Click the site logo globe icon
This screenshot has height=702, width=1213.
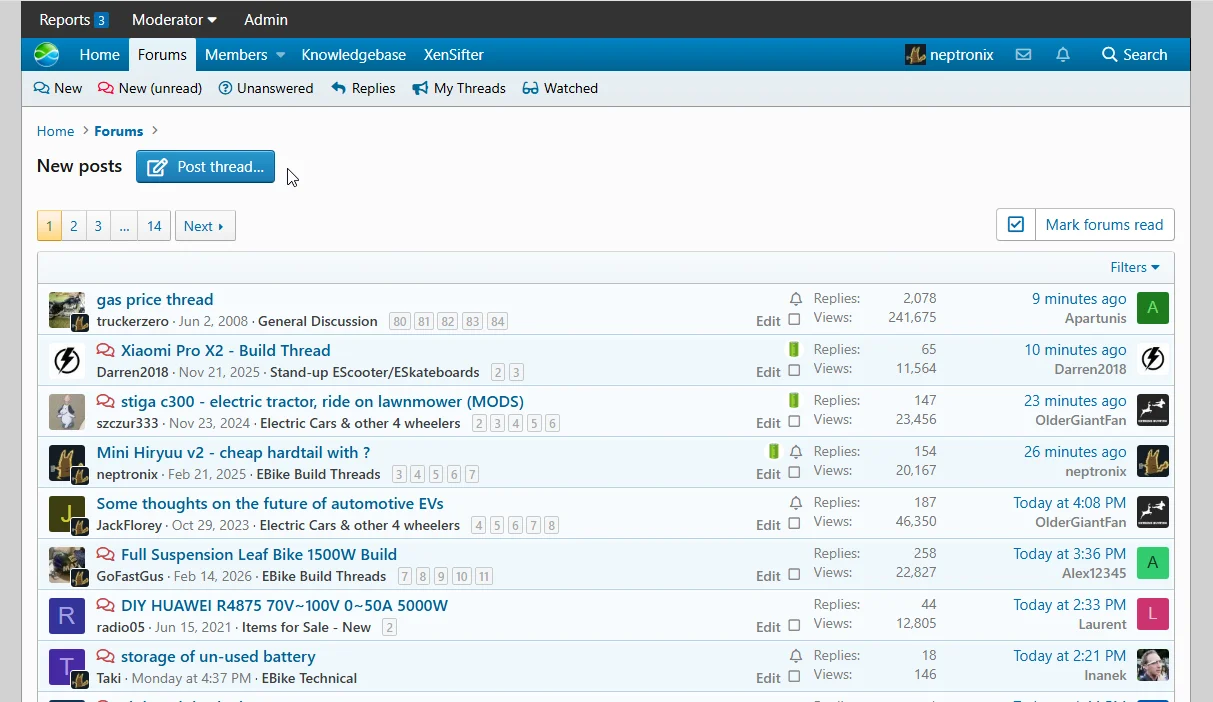(x=46, y=55)
